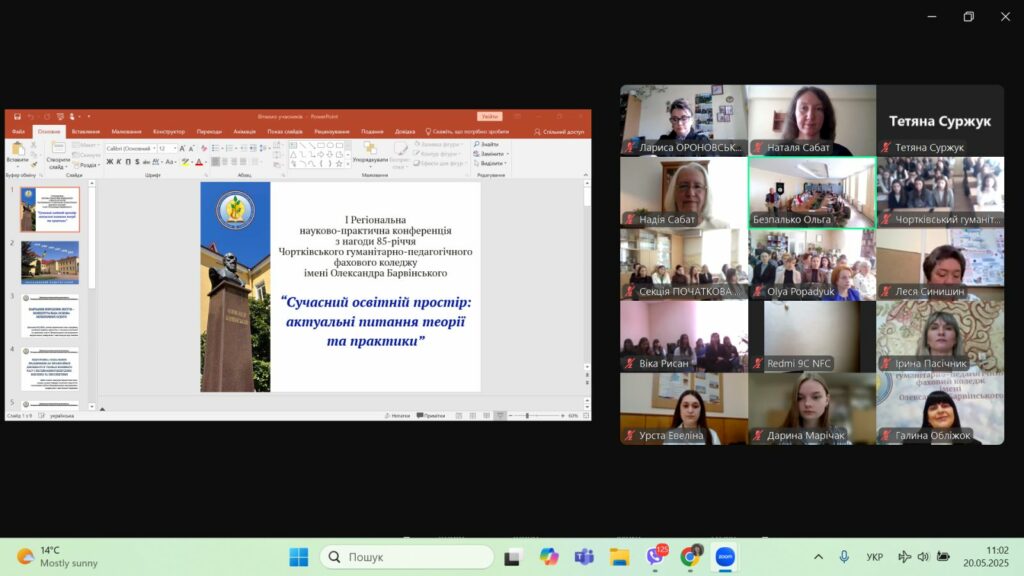This screenshot has height=576, width=1024.
Task: Click the Спільний доступ share button
Action: click(562, 131)
